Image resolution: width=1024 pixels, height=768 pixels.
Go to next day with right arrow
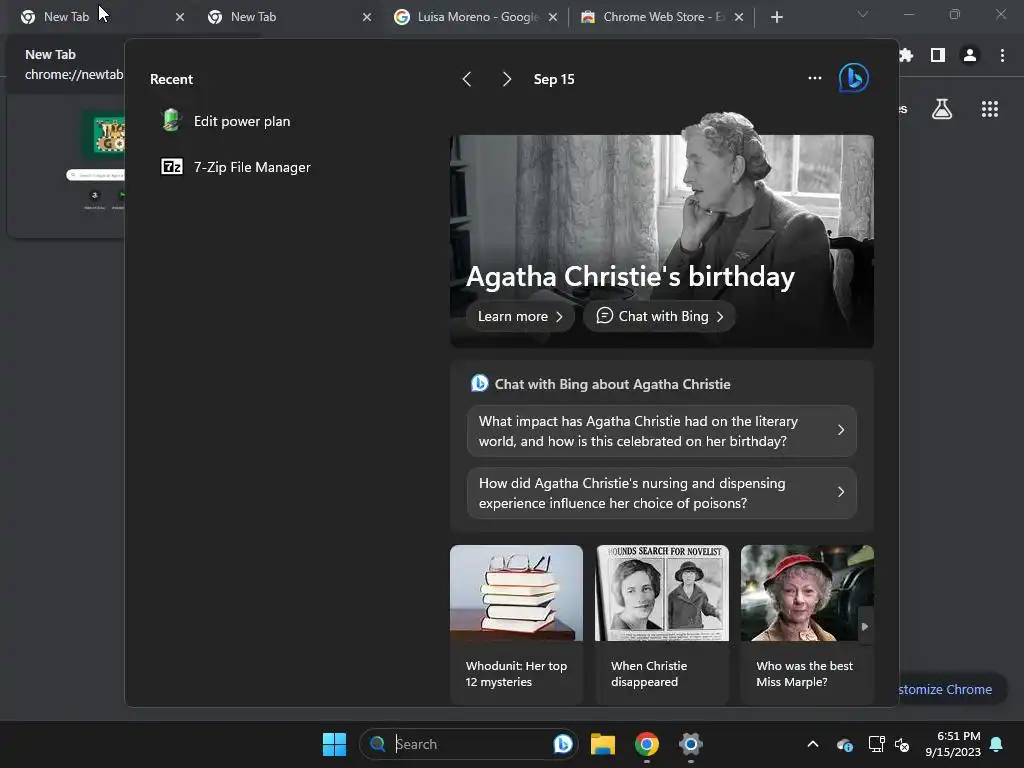tap(506, 79)
